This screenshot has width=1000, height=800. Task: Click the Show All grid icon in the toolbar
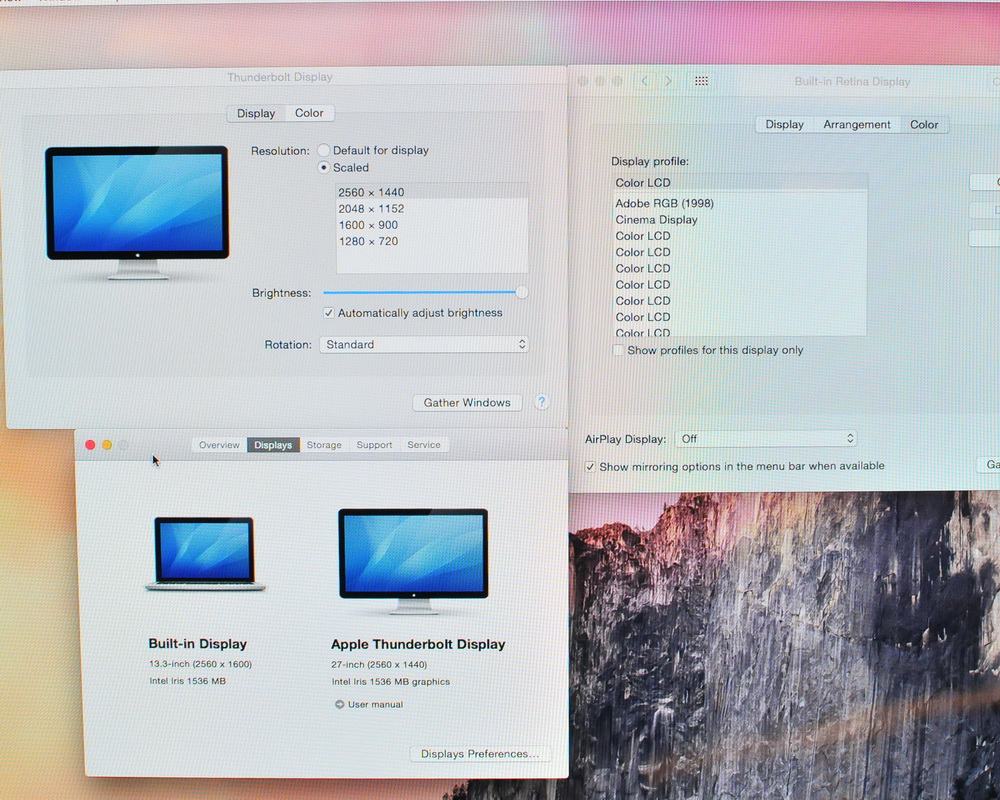(x=702, y=81)
